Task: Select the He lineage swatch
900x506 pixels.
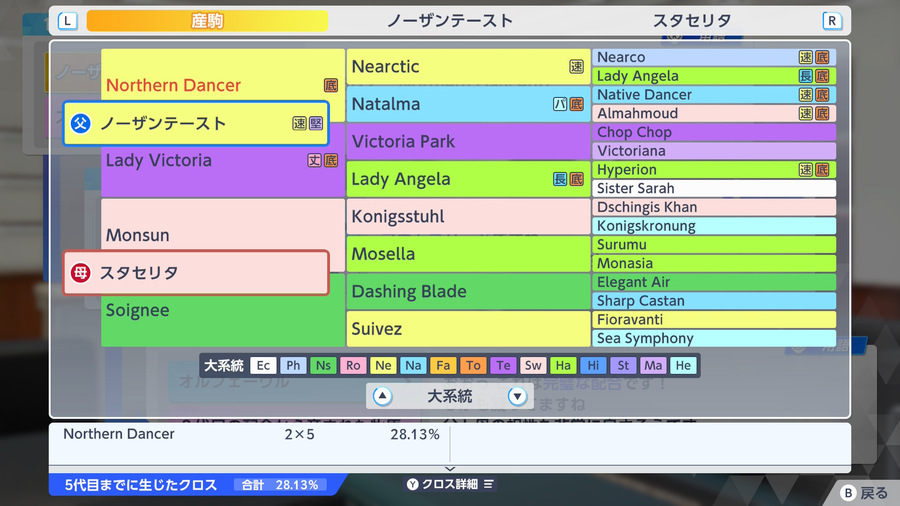Action: point(683,365)
